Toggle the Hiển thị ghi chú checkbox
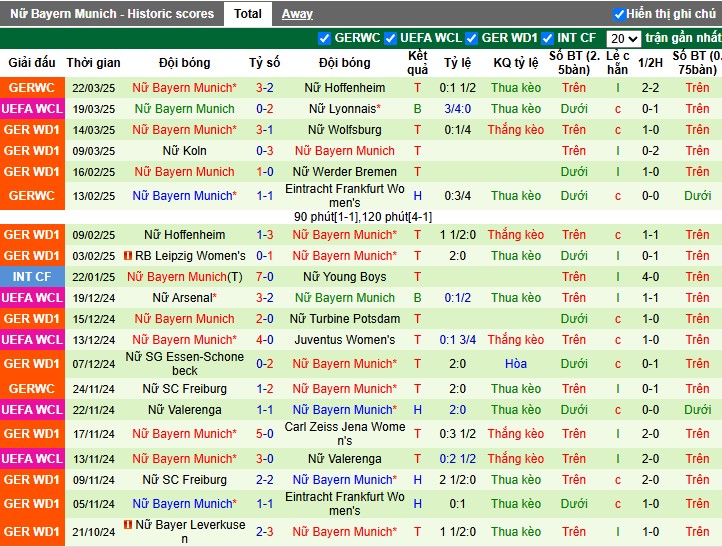This screenshot has width=722, height=547. point(619,14)
